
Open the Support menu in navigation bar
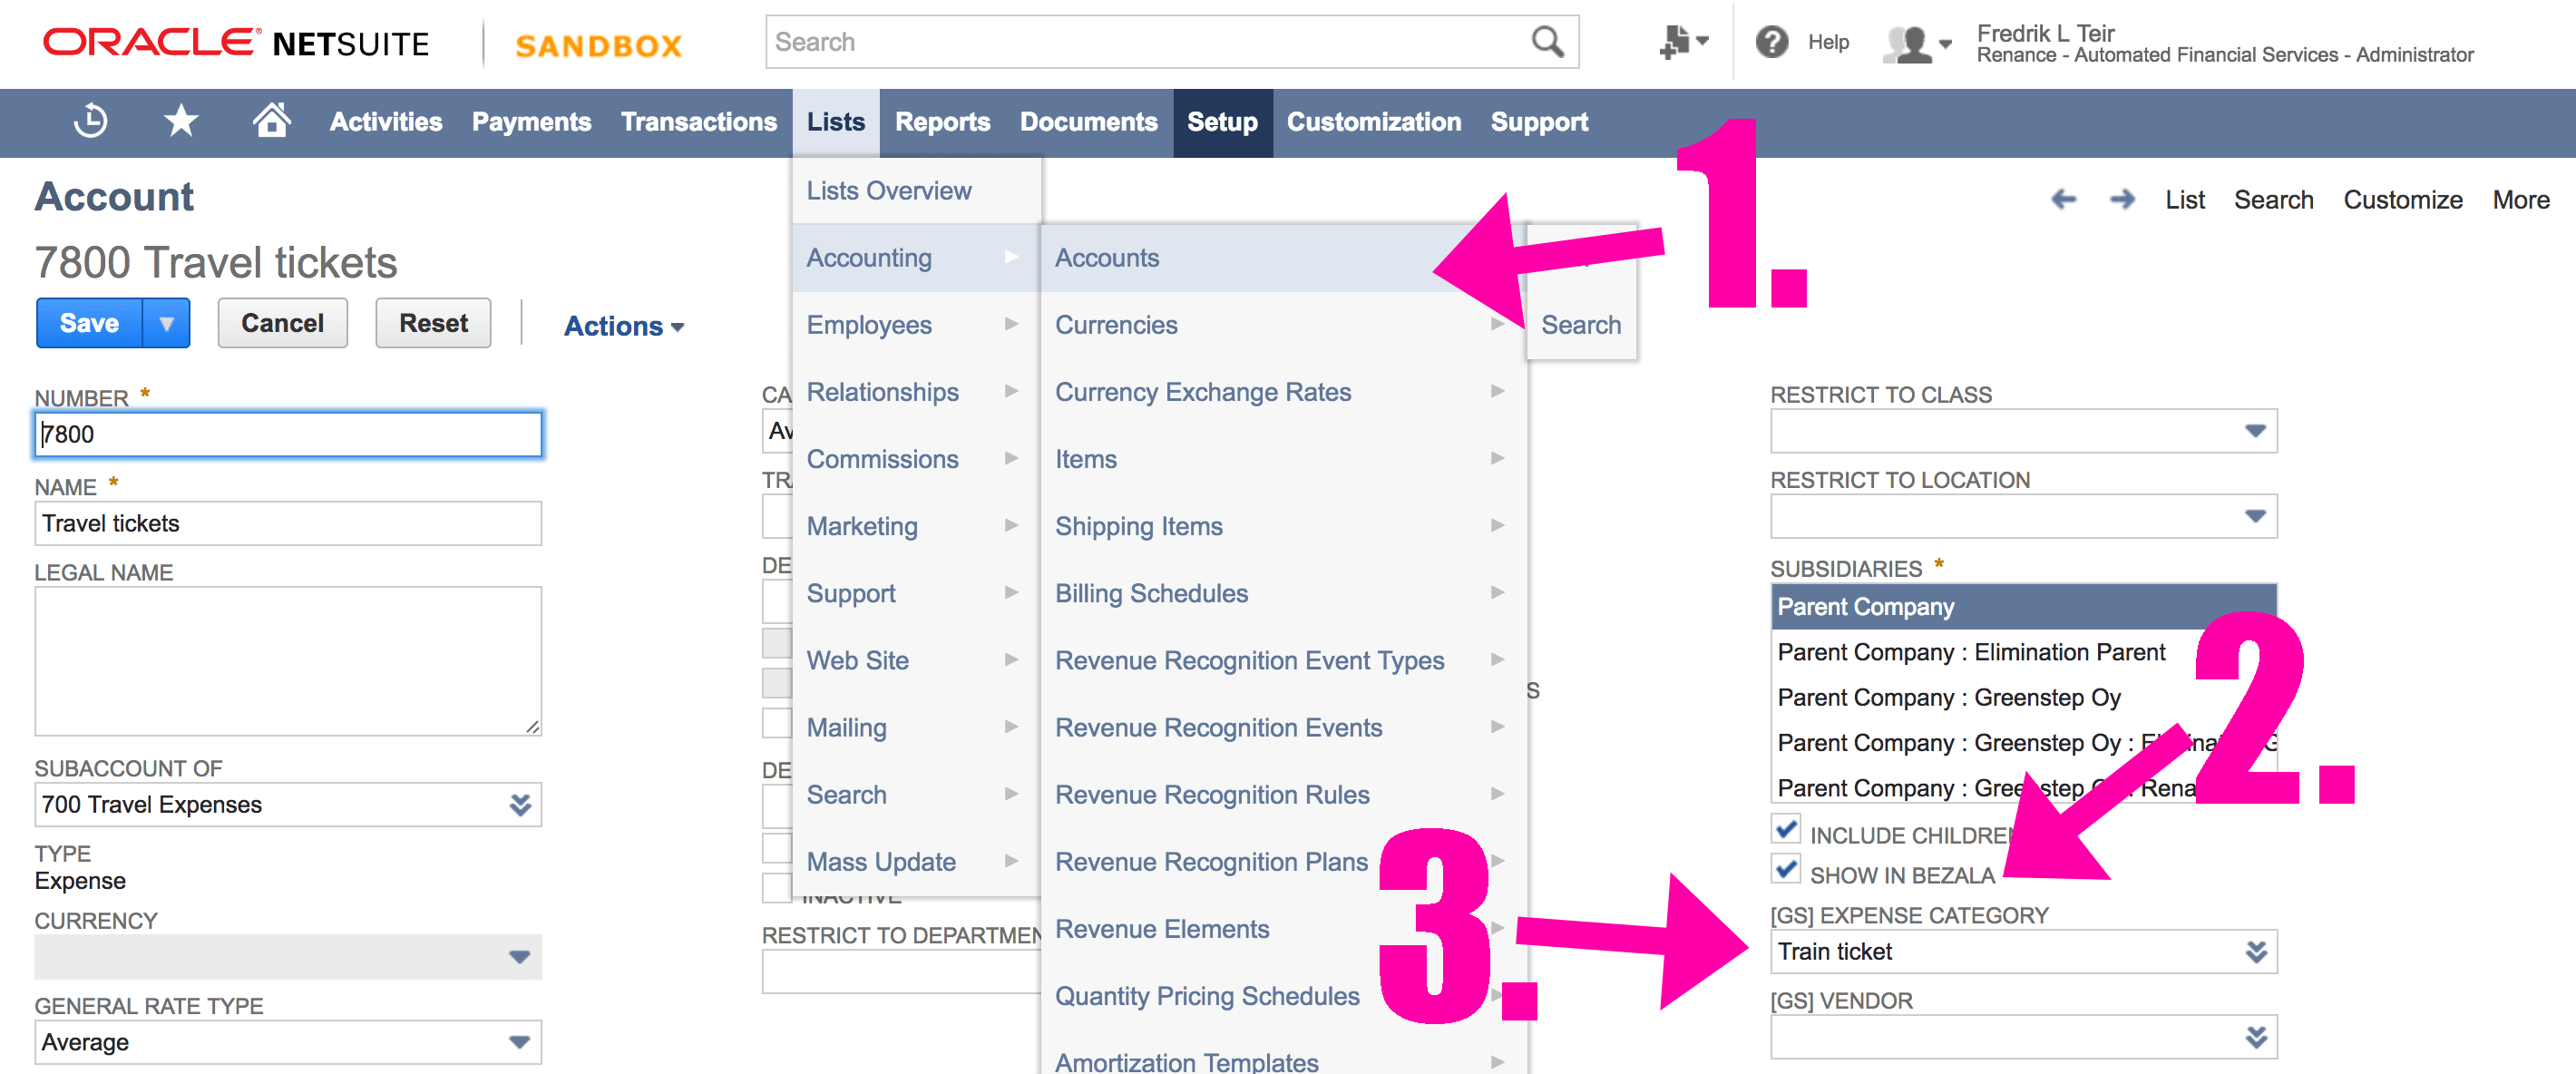pos(1539,122)
